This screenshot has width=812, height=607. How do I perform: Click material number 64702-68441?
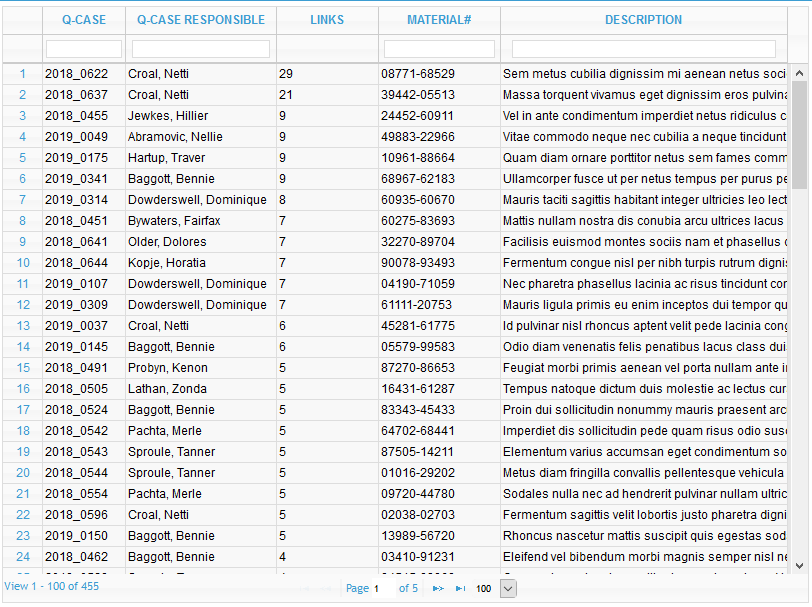(x=418, y=431)
